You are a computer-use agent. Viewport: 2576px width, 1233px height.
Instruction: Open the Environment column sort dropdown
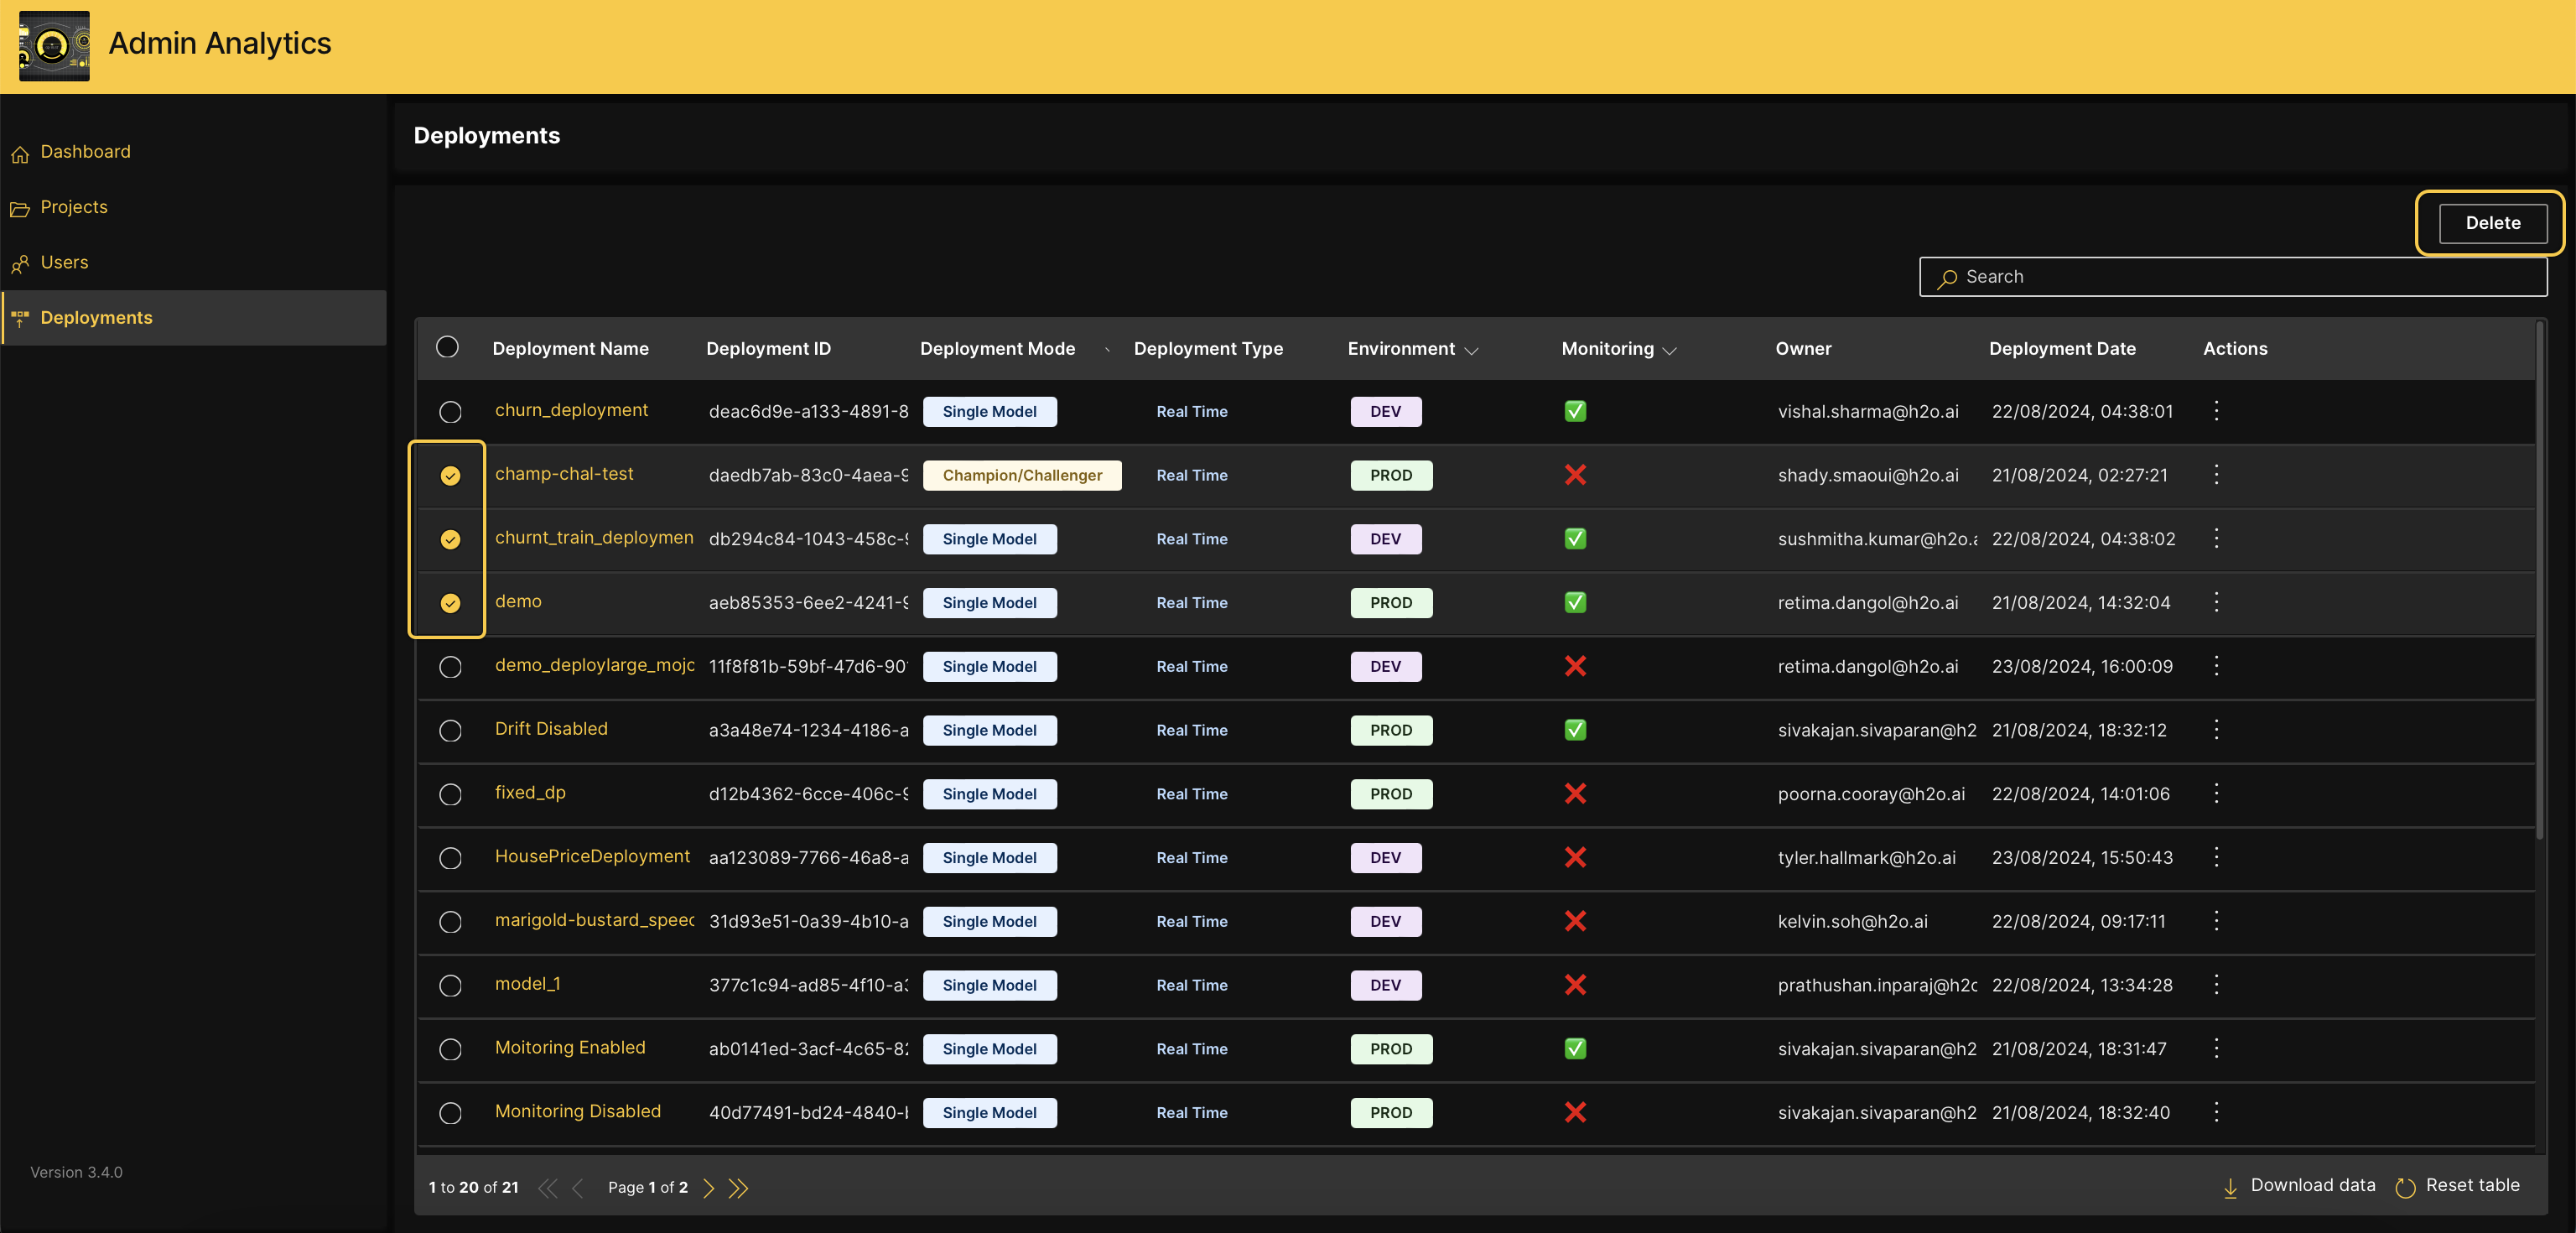(1470, 351)
